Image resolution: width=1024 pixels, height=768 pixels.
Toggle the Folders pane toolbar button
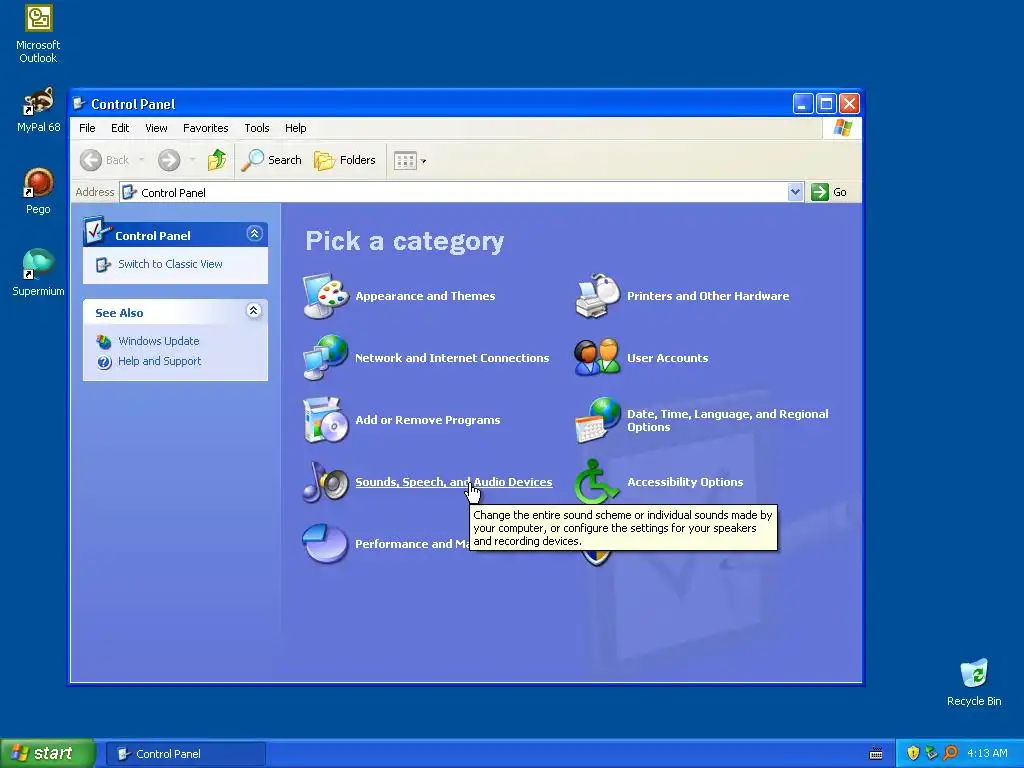345,160
